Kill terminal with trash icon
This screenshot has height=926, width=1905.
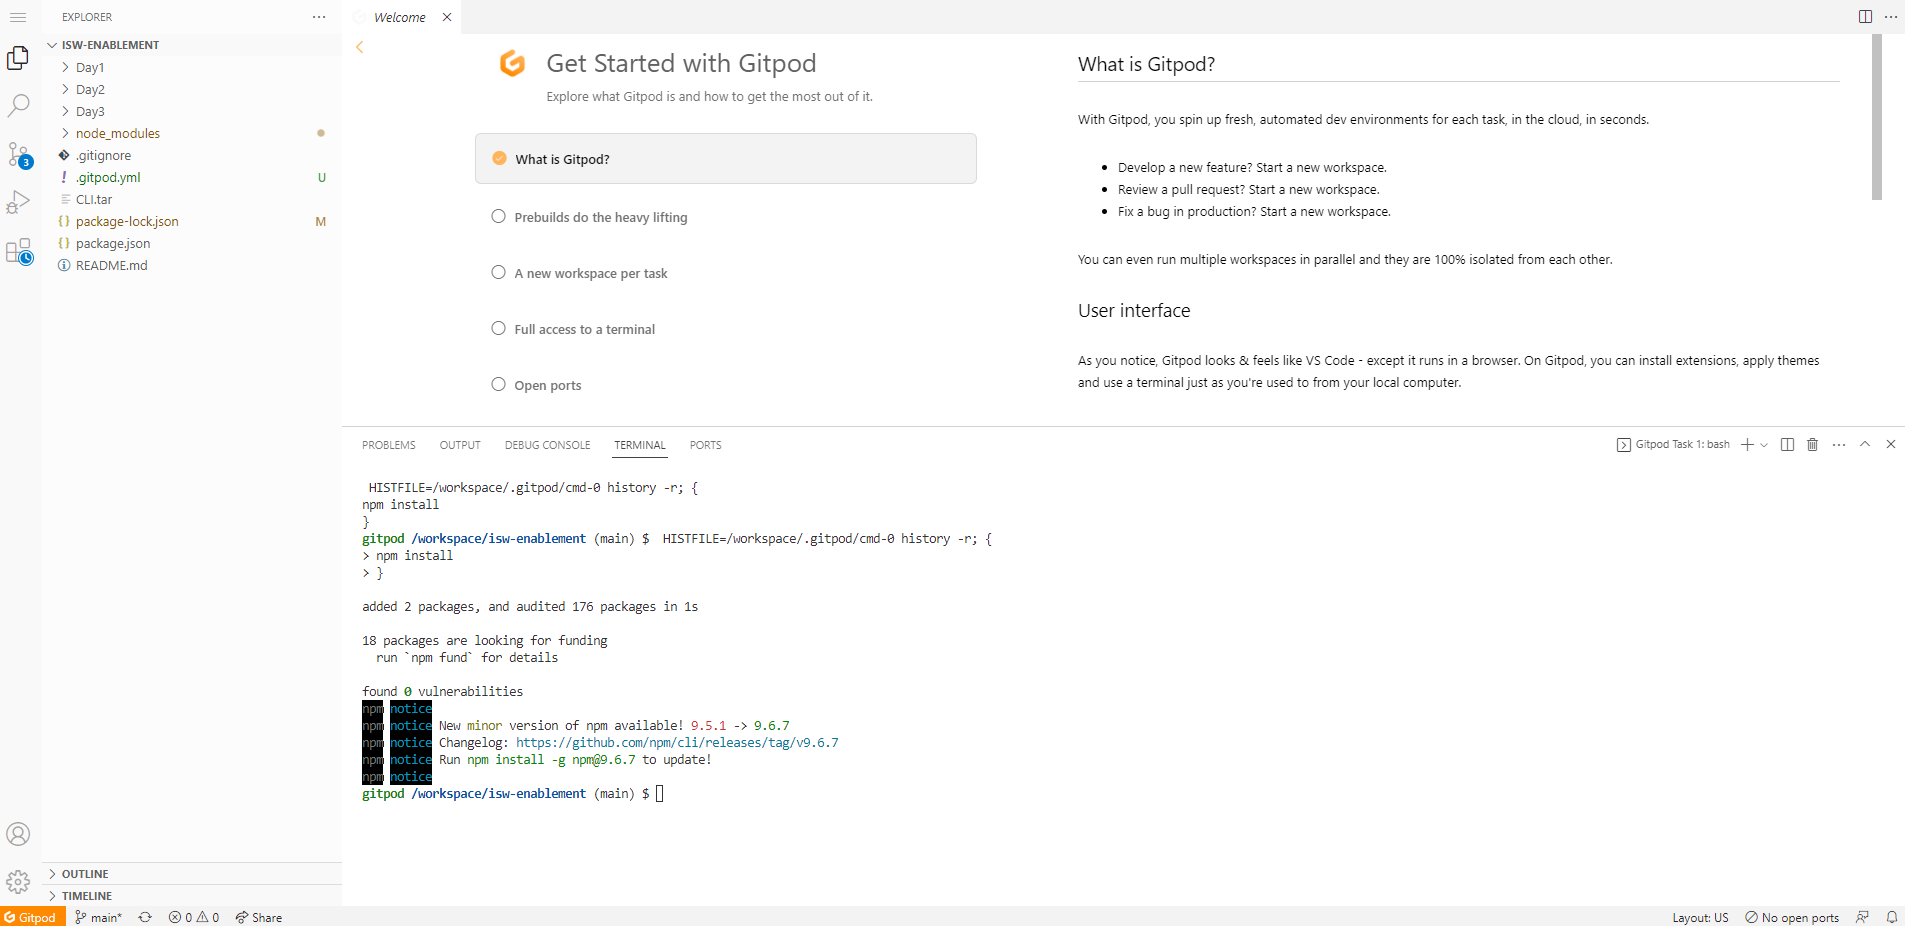(1812, 445)
